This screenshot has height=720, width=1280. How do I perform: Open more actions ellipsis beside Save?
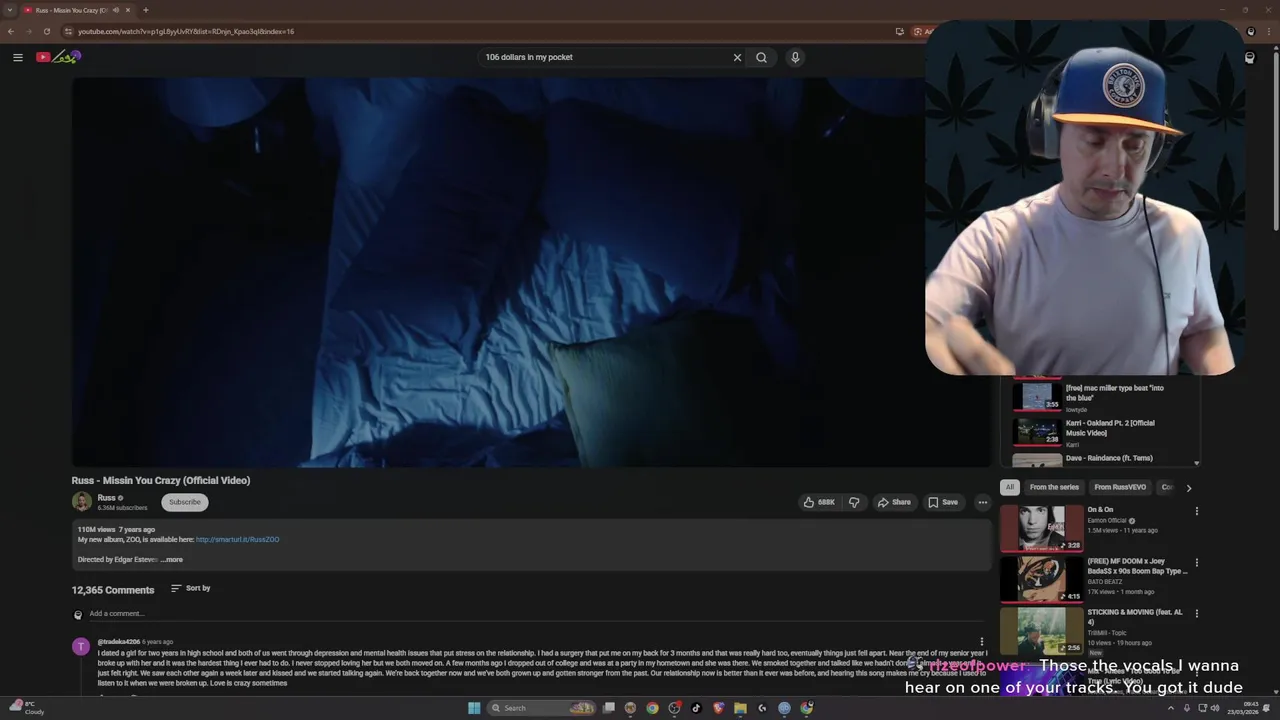click(x=983, y=502)
